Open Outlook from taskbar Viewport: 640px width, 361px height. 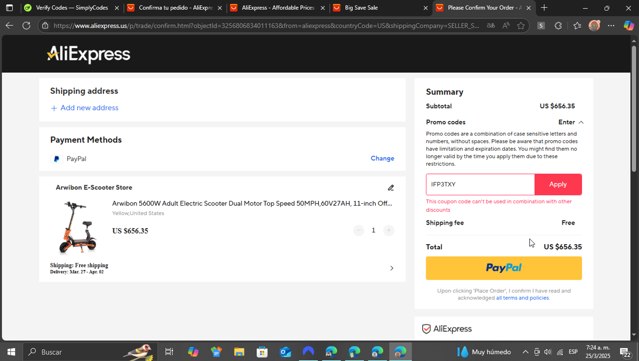point(285,352)
